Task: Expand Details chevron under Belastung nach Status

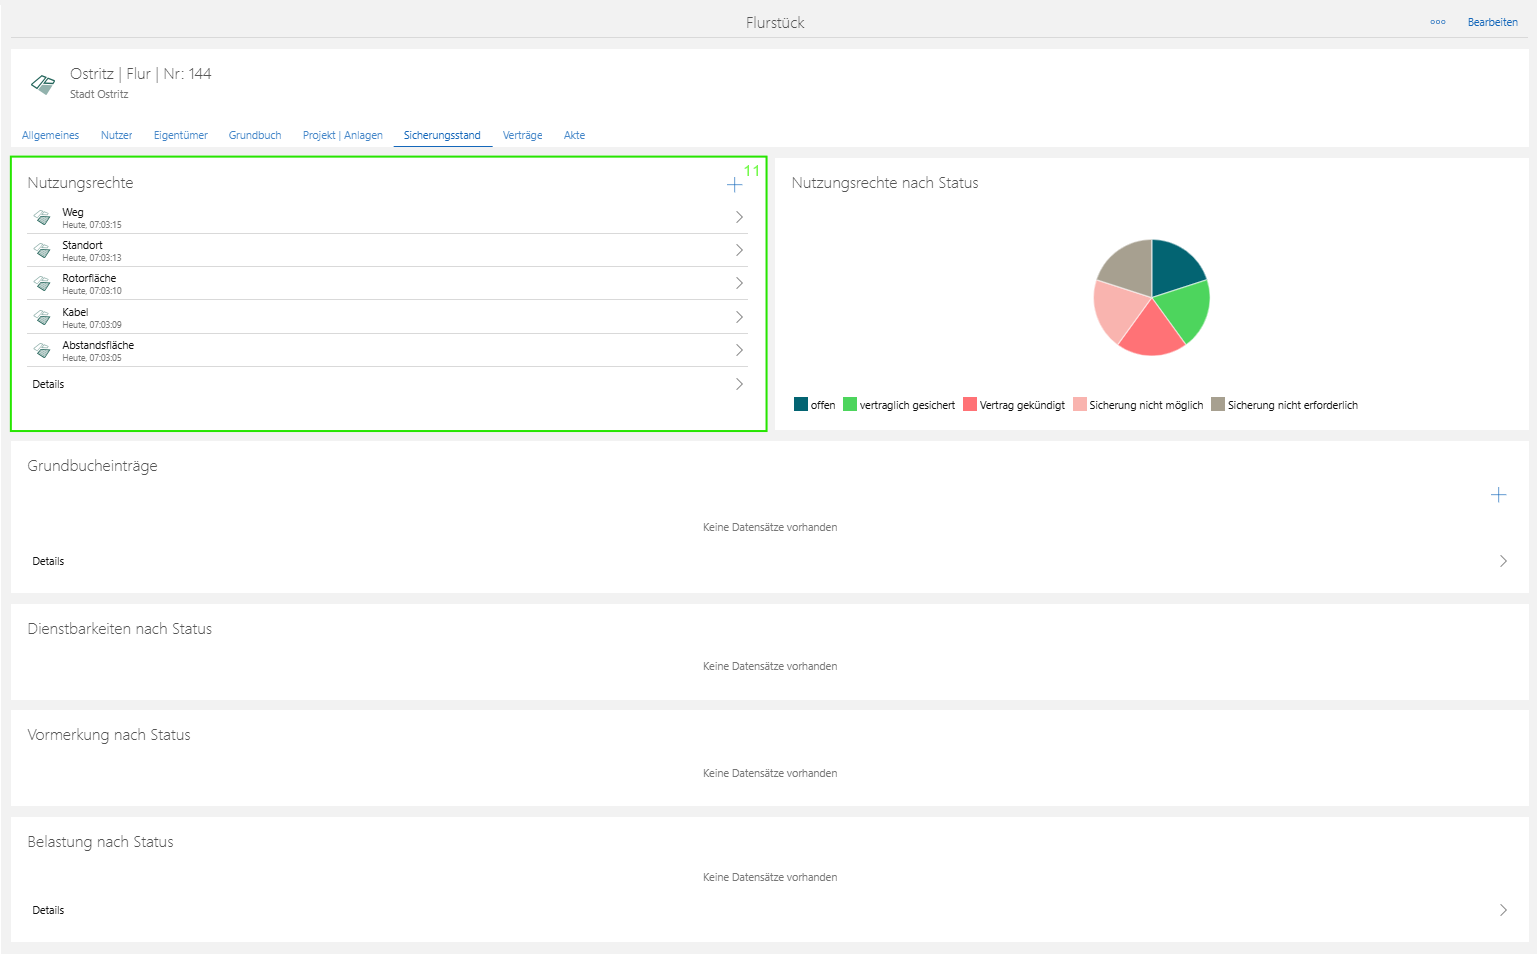Action: point(1503,910)
